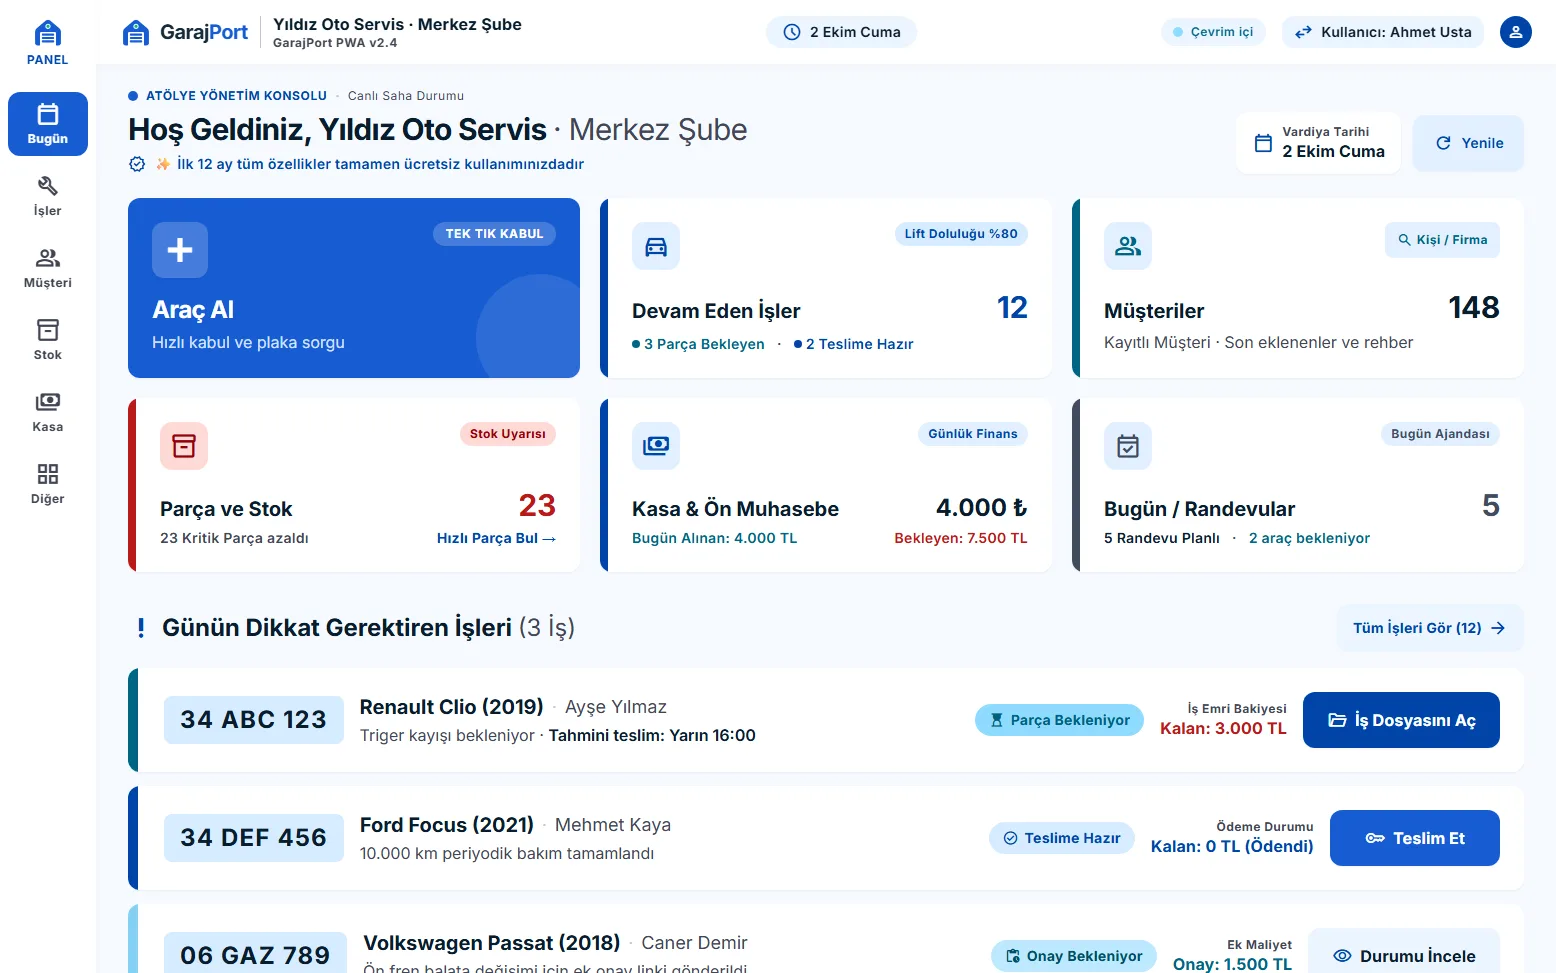The image size is (1556, 973).
Task: Filter by 3 Parça Bekleyen
Action: pyautogui.click(x=698, y=344)
